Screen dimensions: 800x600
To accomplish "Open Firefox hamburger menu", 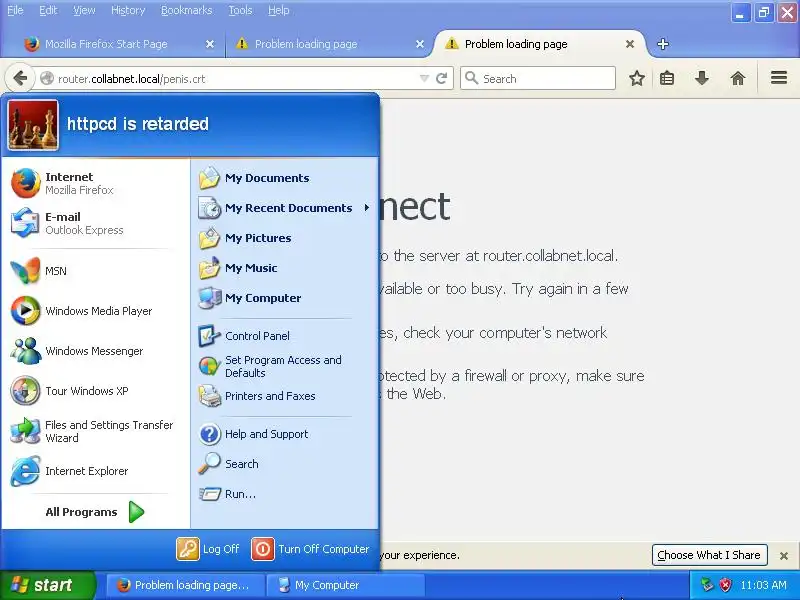I will click(x=779, y=78).
